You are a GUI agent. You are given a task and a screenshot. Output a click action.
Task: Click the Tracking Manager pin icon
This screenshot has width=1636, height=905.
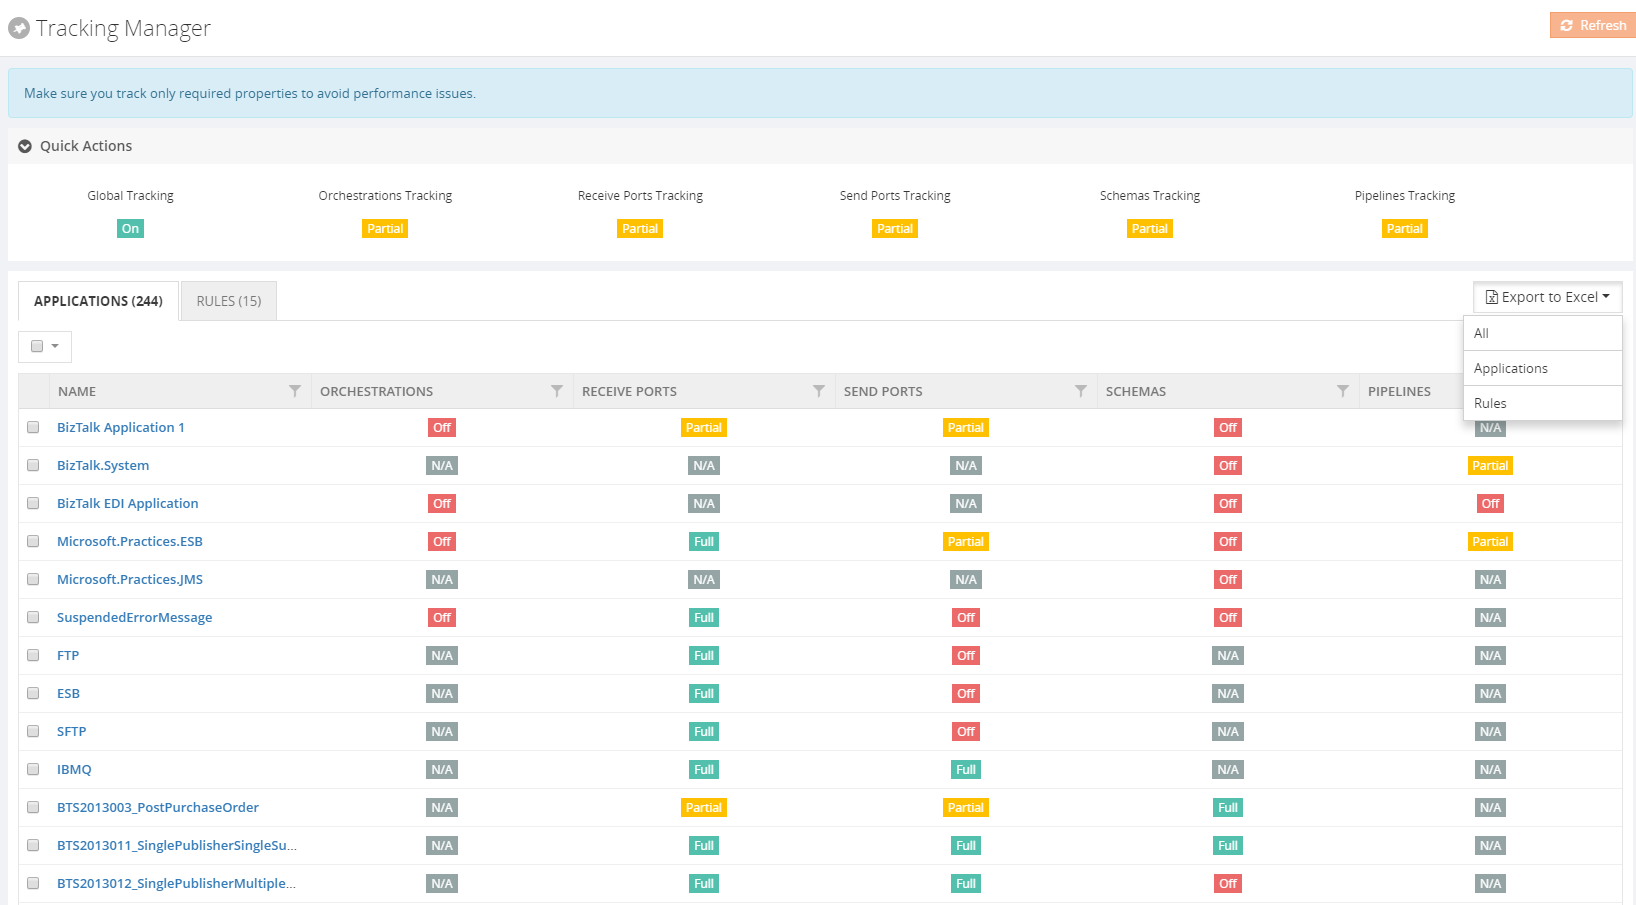click(x=19, y=29)
